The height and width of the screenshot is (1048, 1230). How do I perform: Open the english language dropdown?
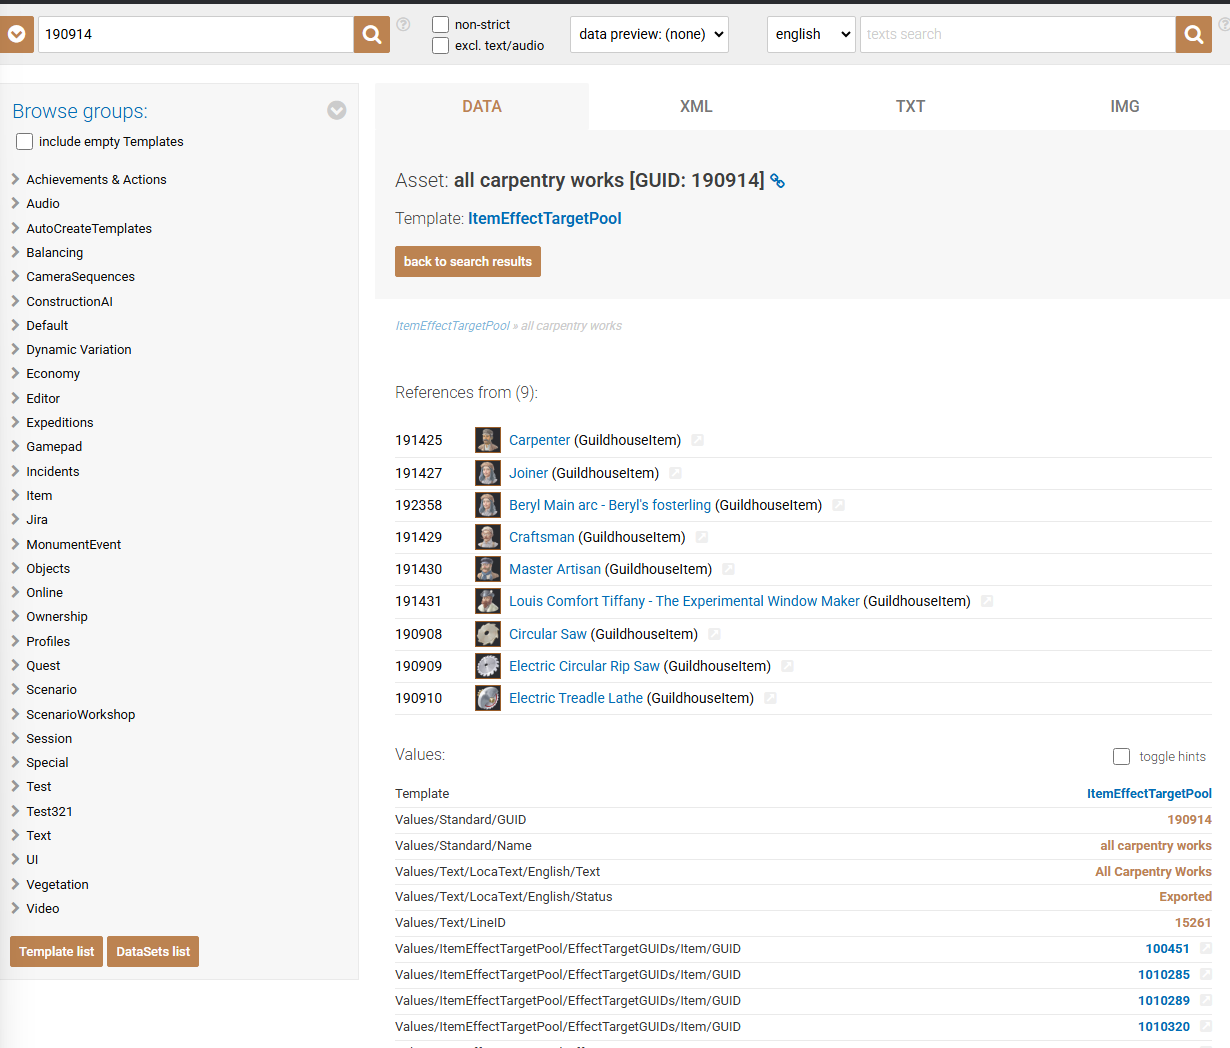point(811,35)
